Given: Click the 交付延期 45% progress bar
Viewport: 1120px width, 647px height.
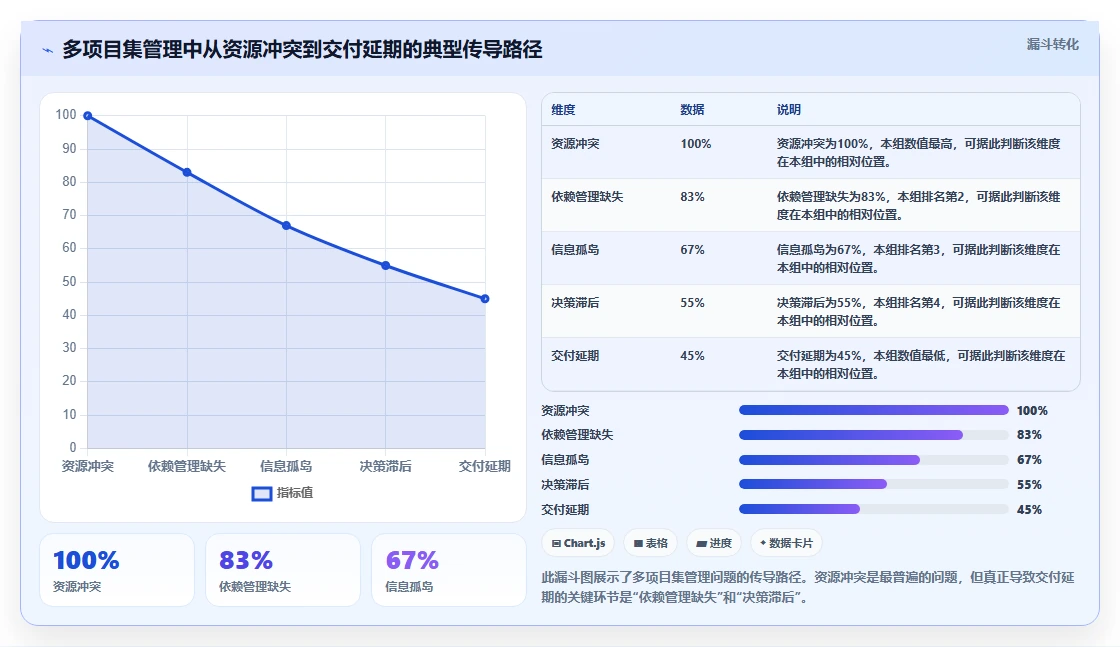Looking at the screenshot, I should [874, 509].
